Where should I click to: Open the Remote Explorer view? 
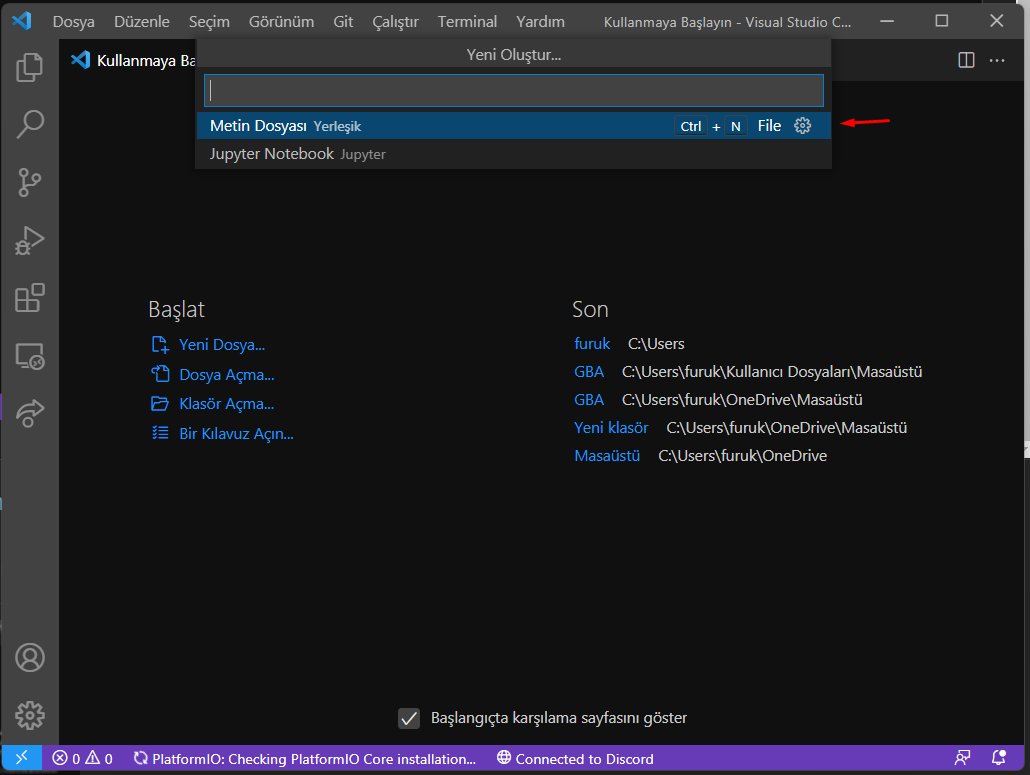(x=30, y=356)
